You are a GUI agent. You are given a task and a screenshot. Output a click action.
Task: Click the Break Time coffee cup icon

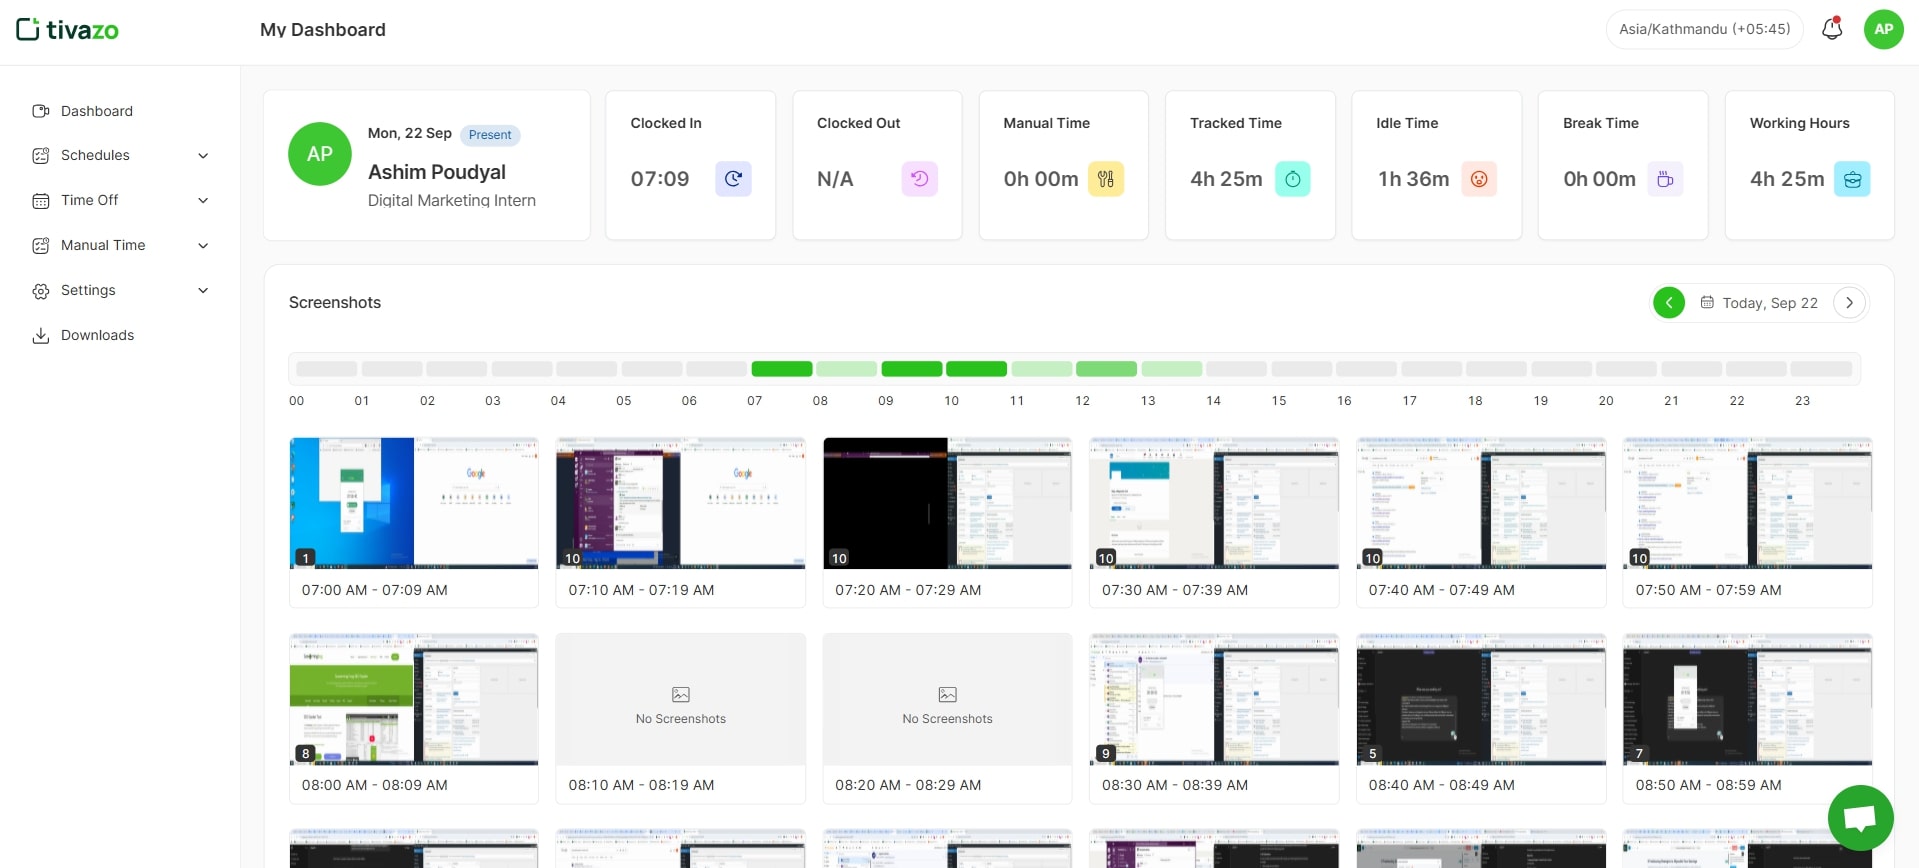[x=1665, y=179]
